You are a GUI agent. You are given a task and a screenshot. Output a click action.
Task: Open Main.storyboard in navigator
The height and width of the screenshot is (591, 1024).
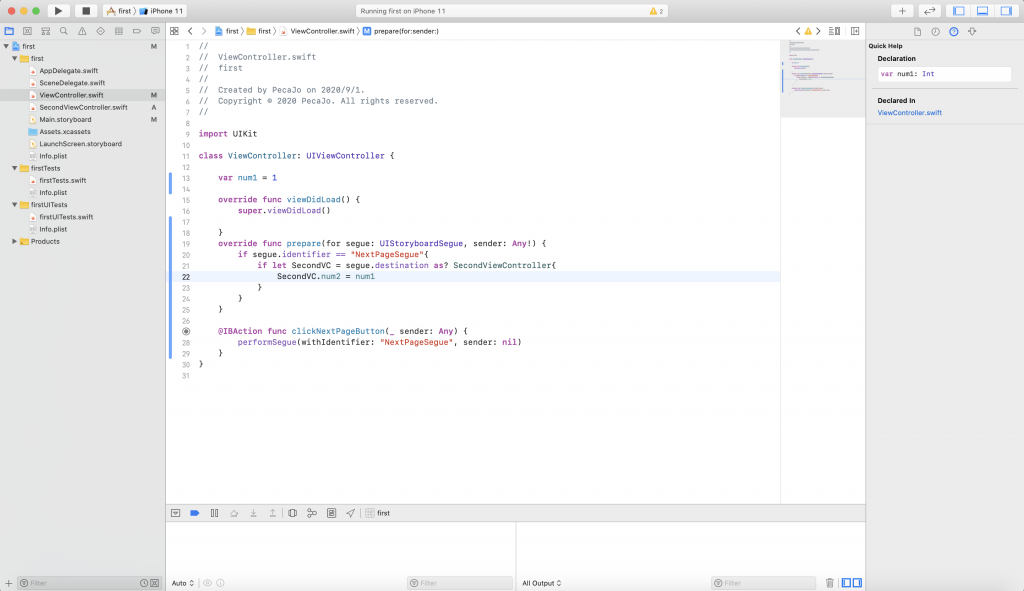(x=65, y=120)
